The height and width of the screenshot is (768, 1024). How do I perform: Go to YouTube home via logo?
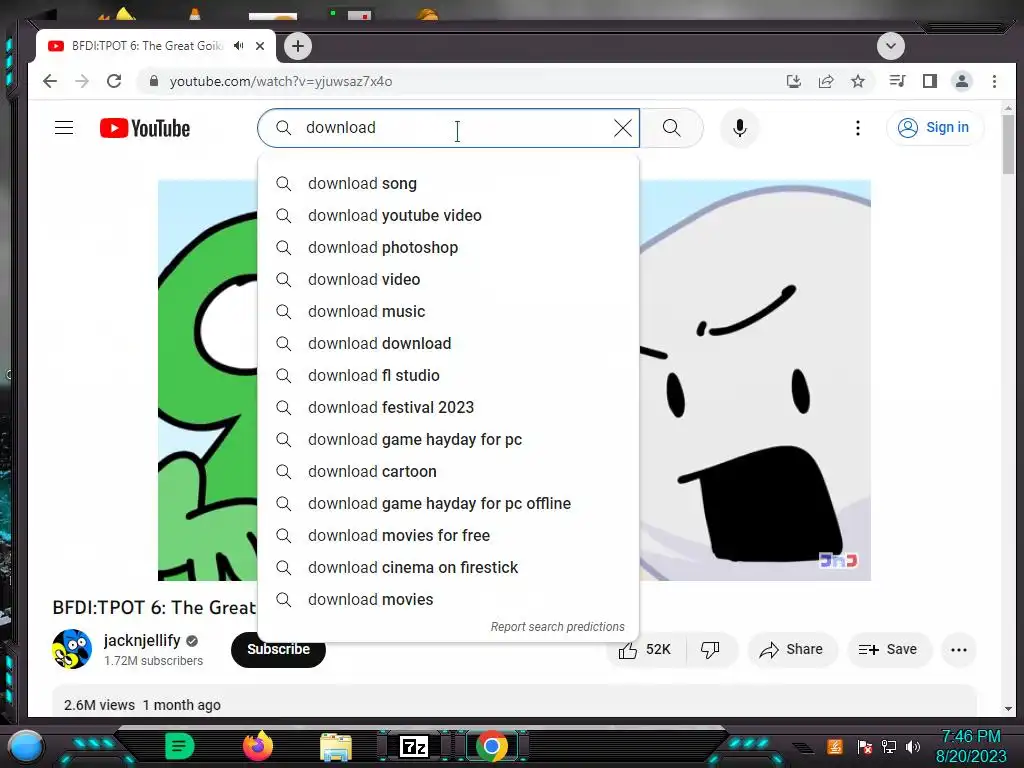click(145, 128)
